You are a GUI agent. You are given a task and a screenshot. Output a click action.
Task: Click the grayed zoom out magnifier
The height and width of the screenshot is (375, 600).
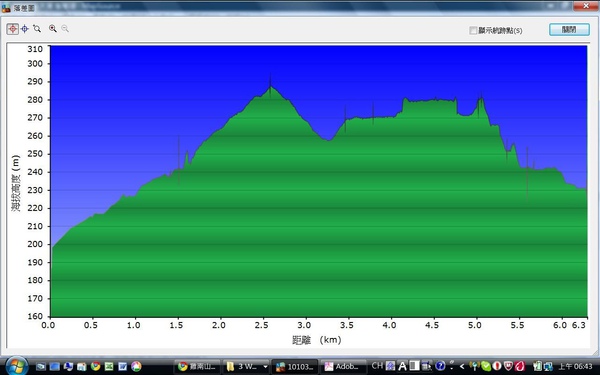tap(65, 29)
